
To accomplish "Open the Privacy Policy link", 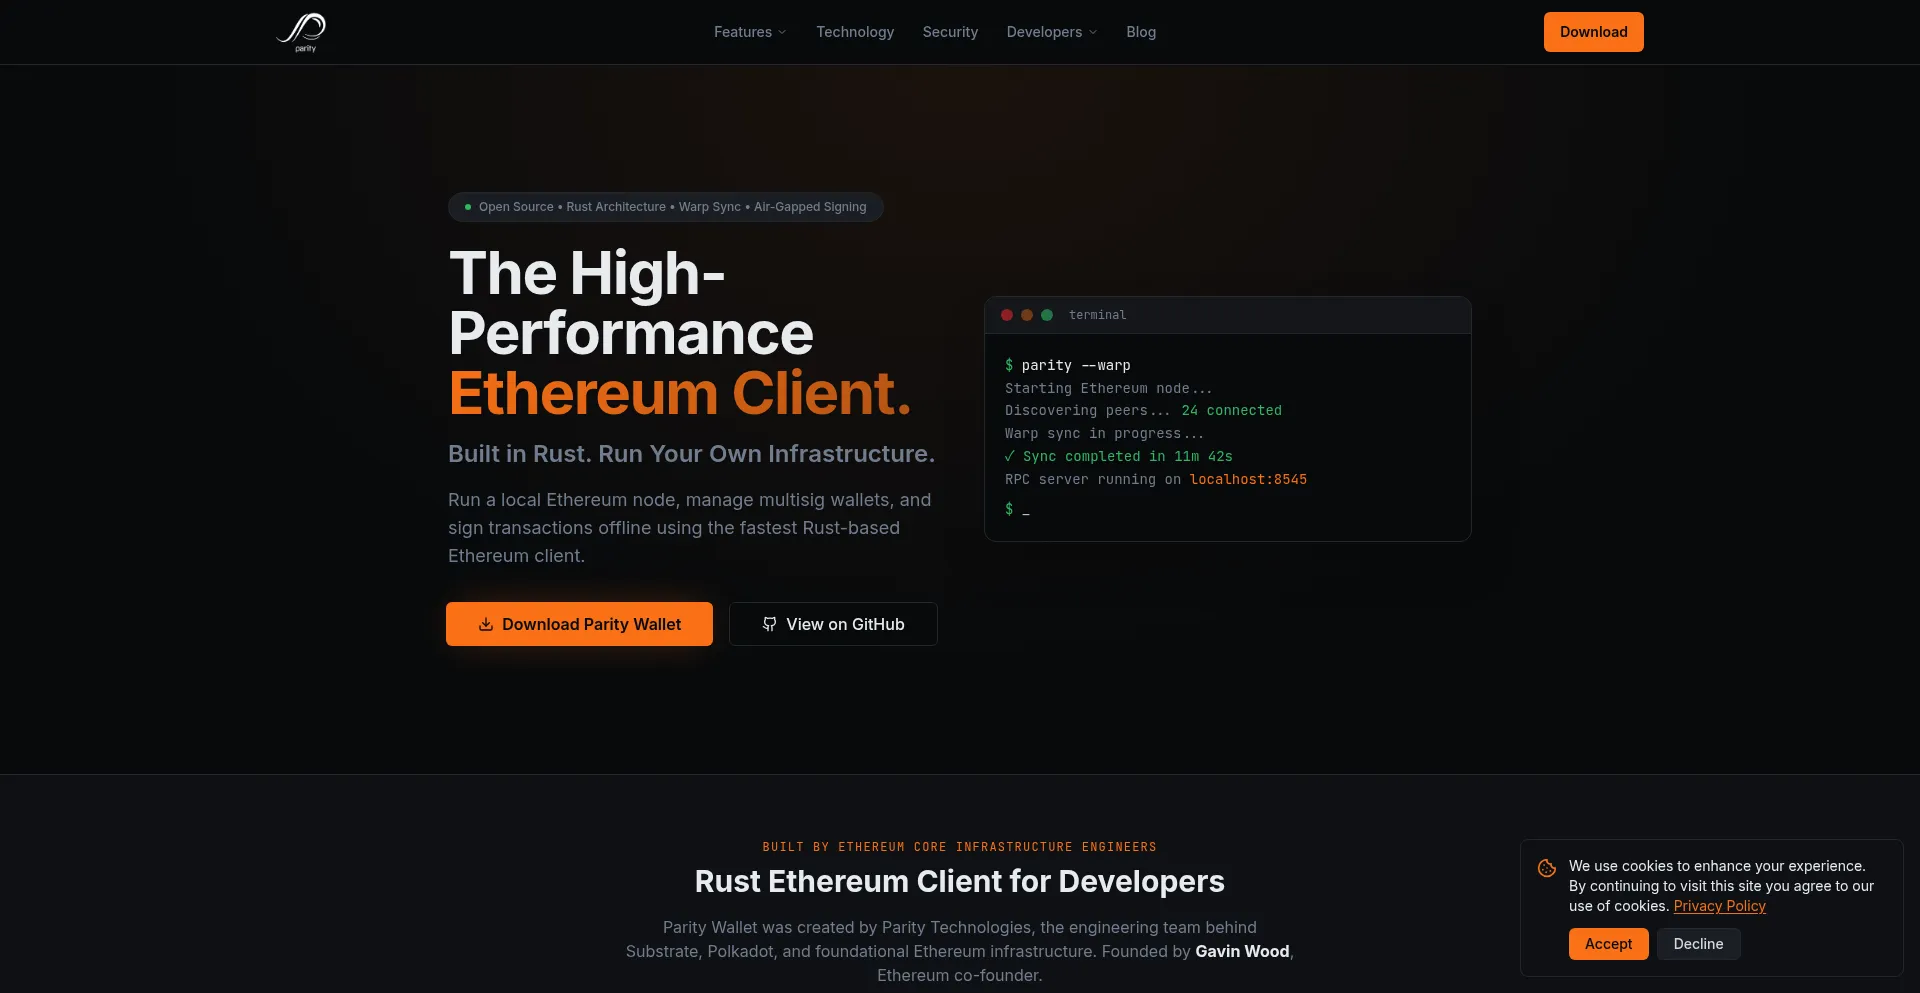I will click(x=1720, y=906).
